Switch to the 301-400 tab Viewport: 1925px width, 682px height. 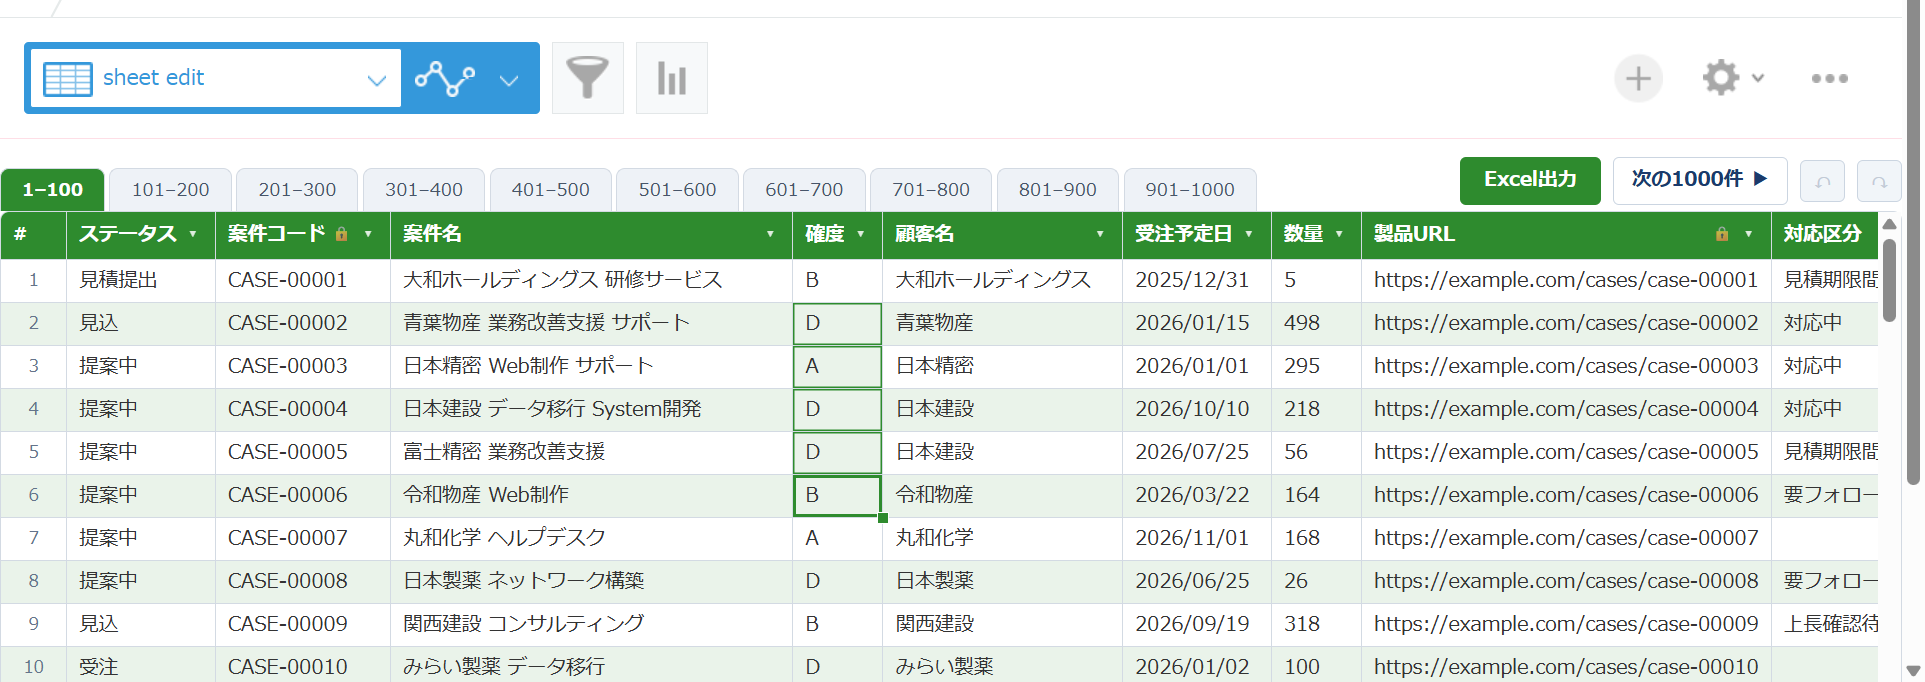(424, 190)
